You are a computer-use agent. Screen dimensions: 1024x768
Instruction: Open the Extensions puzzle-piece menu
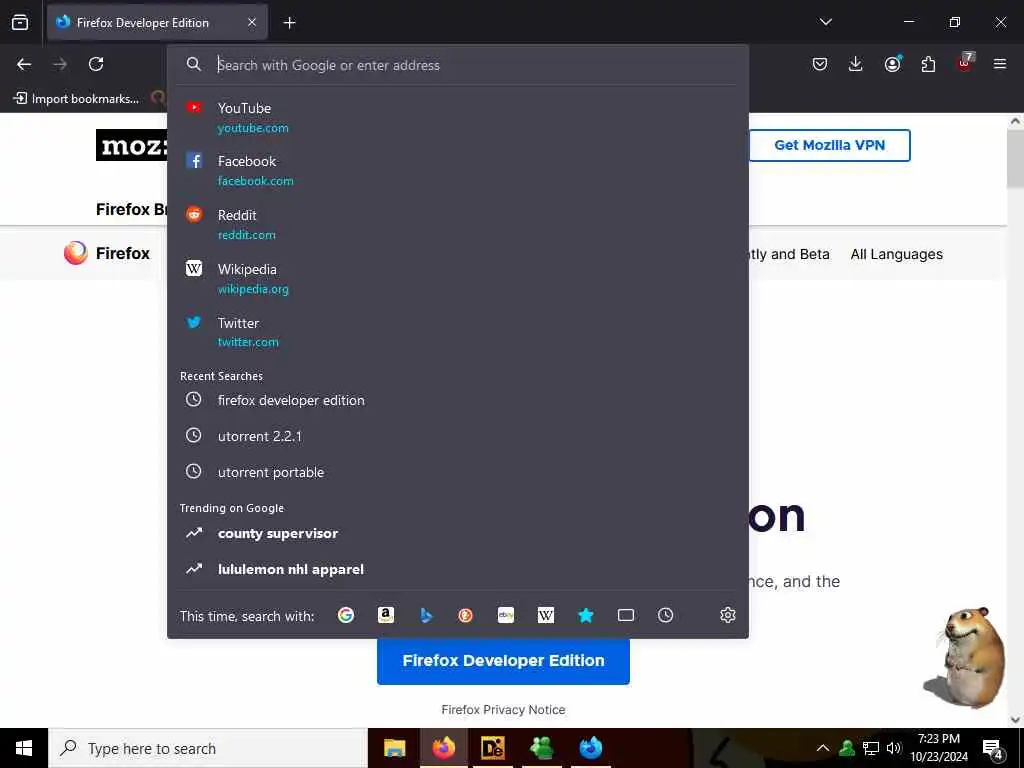(928, 64)
